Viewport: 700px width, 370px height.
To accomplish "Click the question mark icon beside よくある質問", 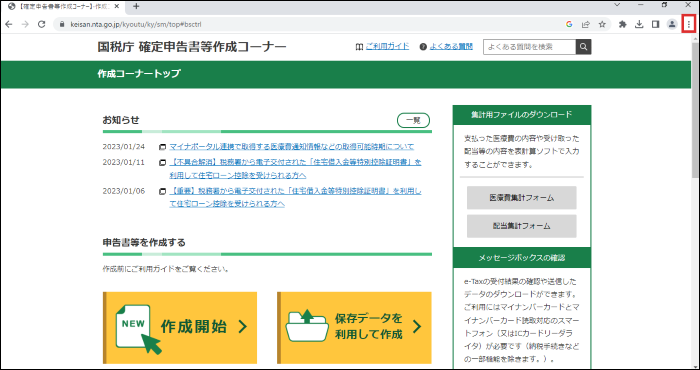I will pos(423,47).
